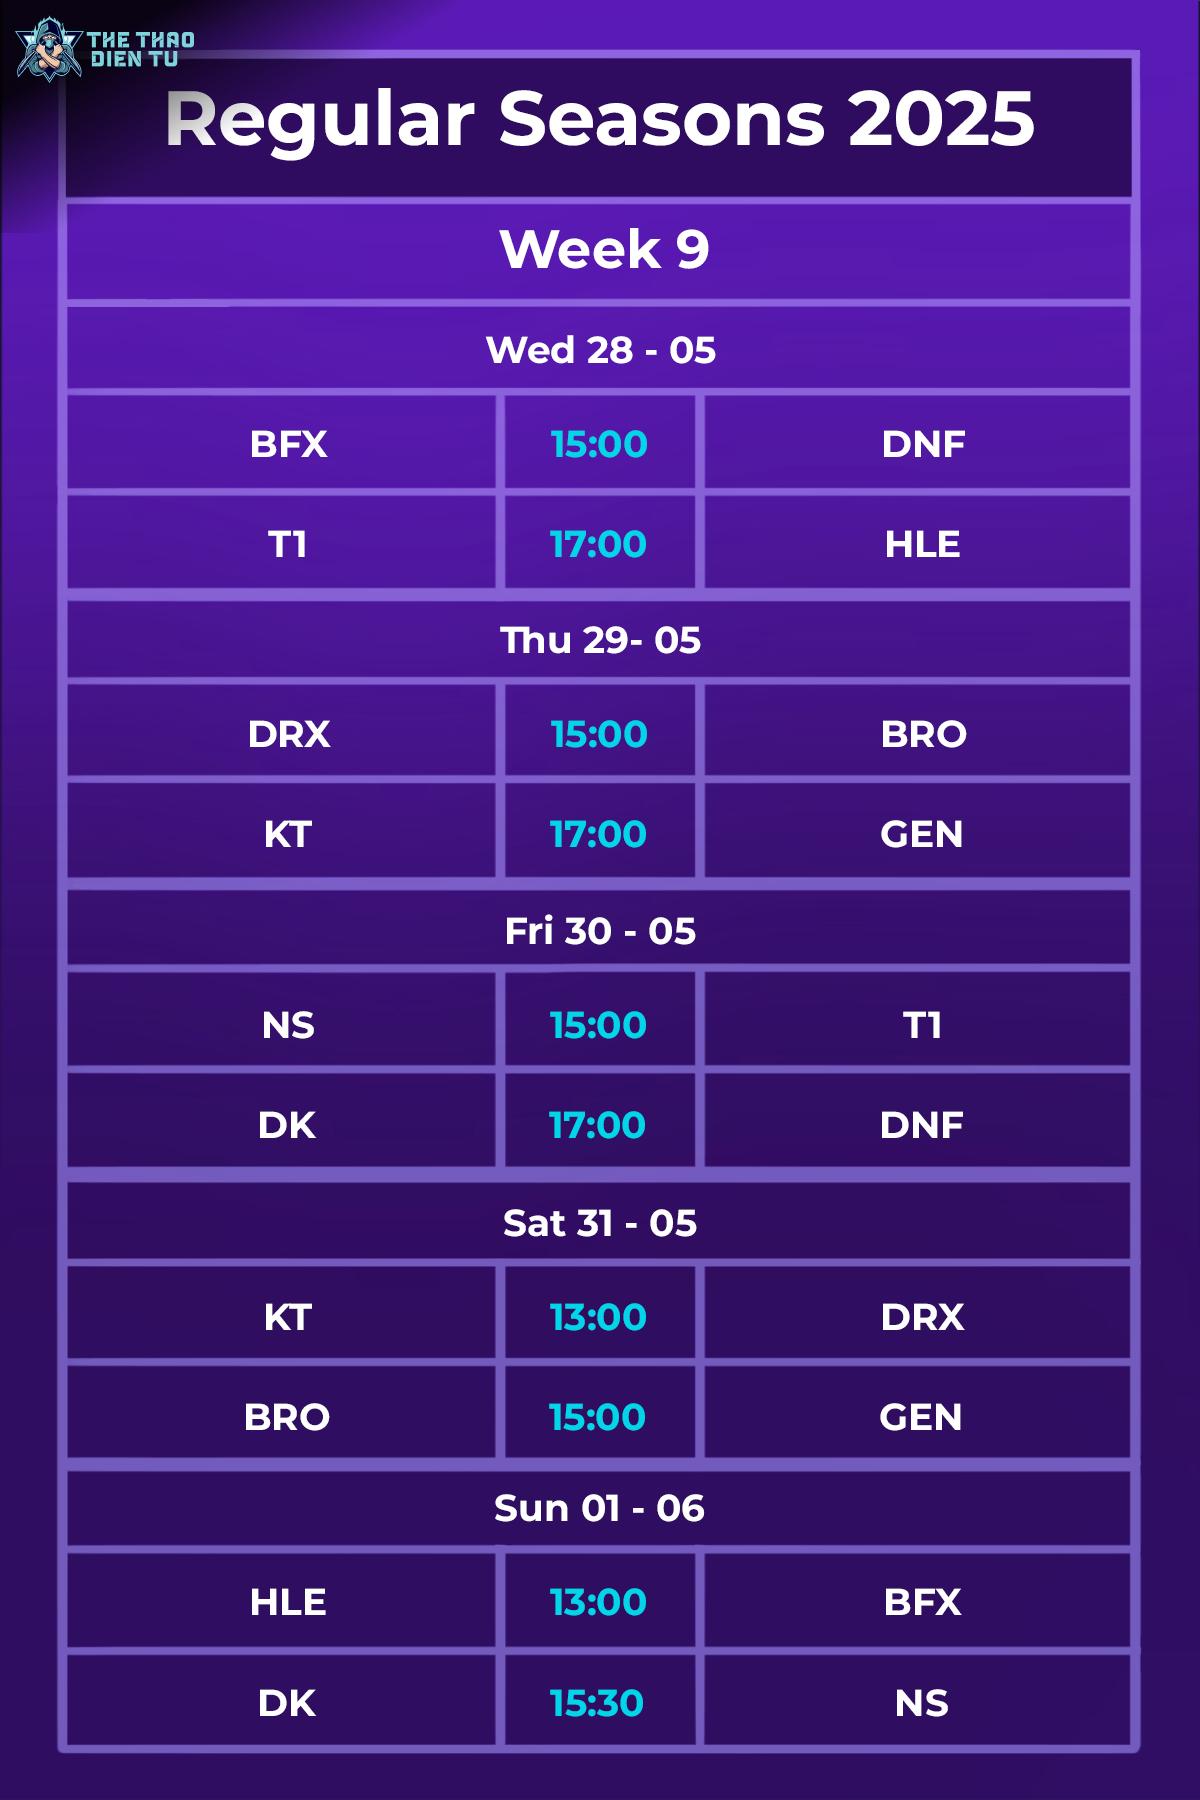Select BRO in the Saturday 15:00 match

click(x=287, y=1417)
